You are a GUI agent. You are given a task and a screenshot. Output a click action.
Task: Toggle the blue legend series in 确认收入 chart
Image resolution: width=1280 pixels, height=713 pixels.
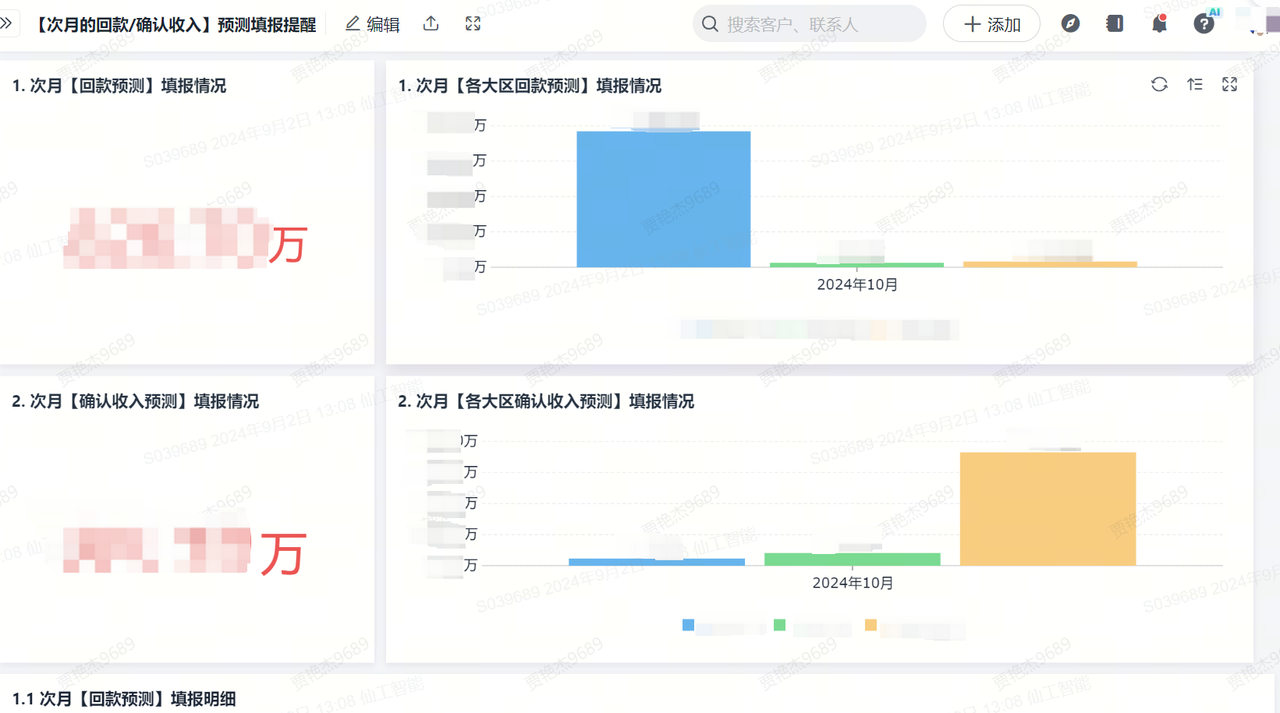tap(688, 625)
